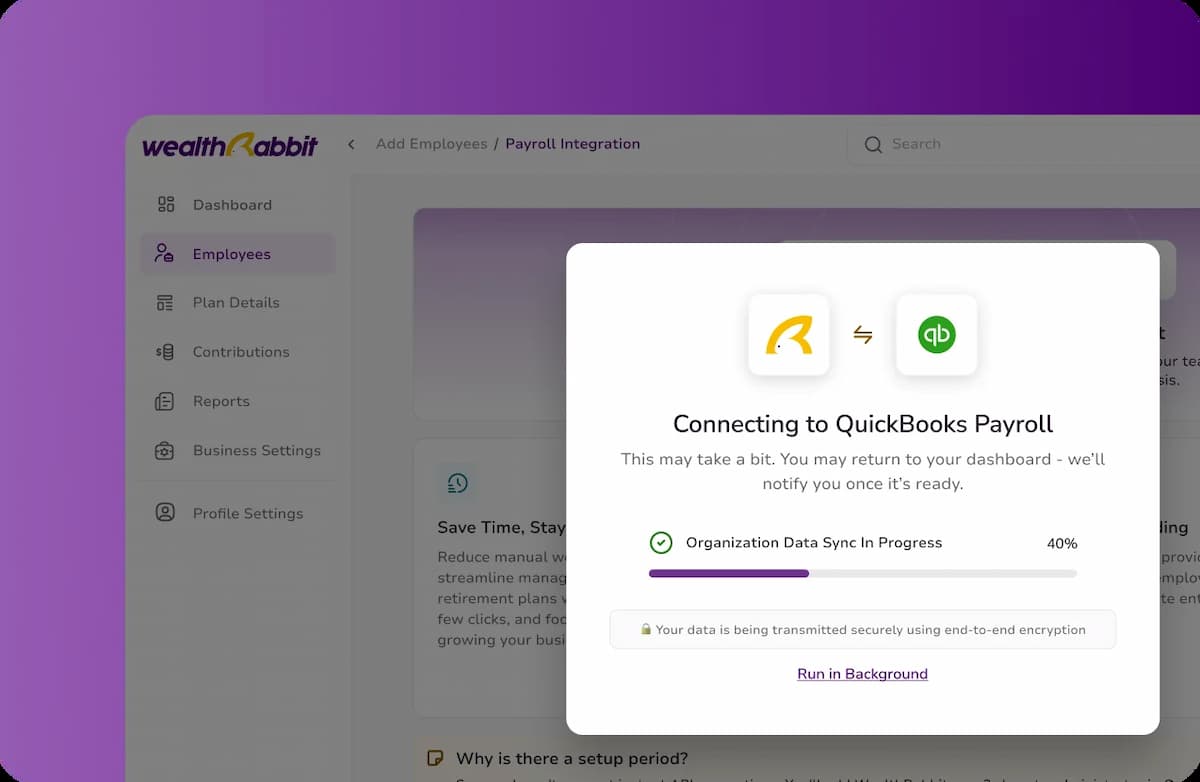The width and height of the screenshot is (1200, 782).
Task: Click the Run in Background link
Action: coord(862,674)
